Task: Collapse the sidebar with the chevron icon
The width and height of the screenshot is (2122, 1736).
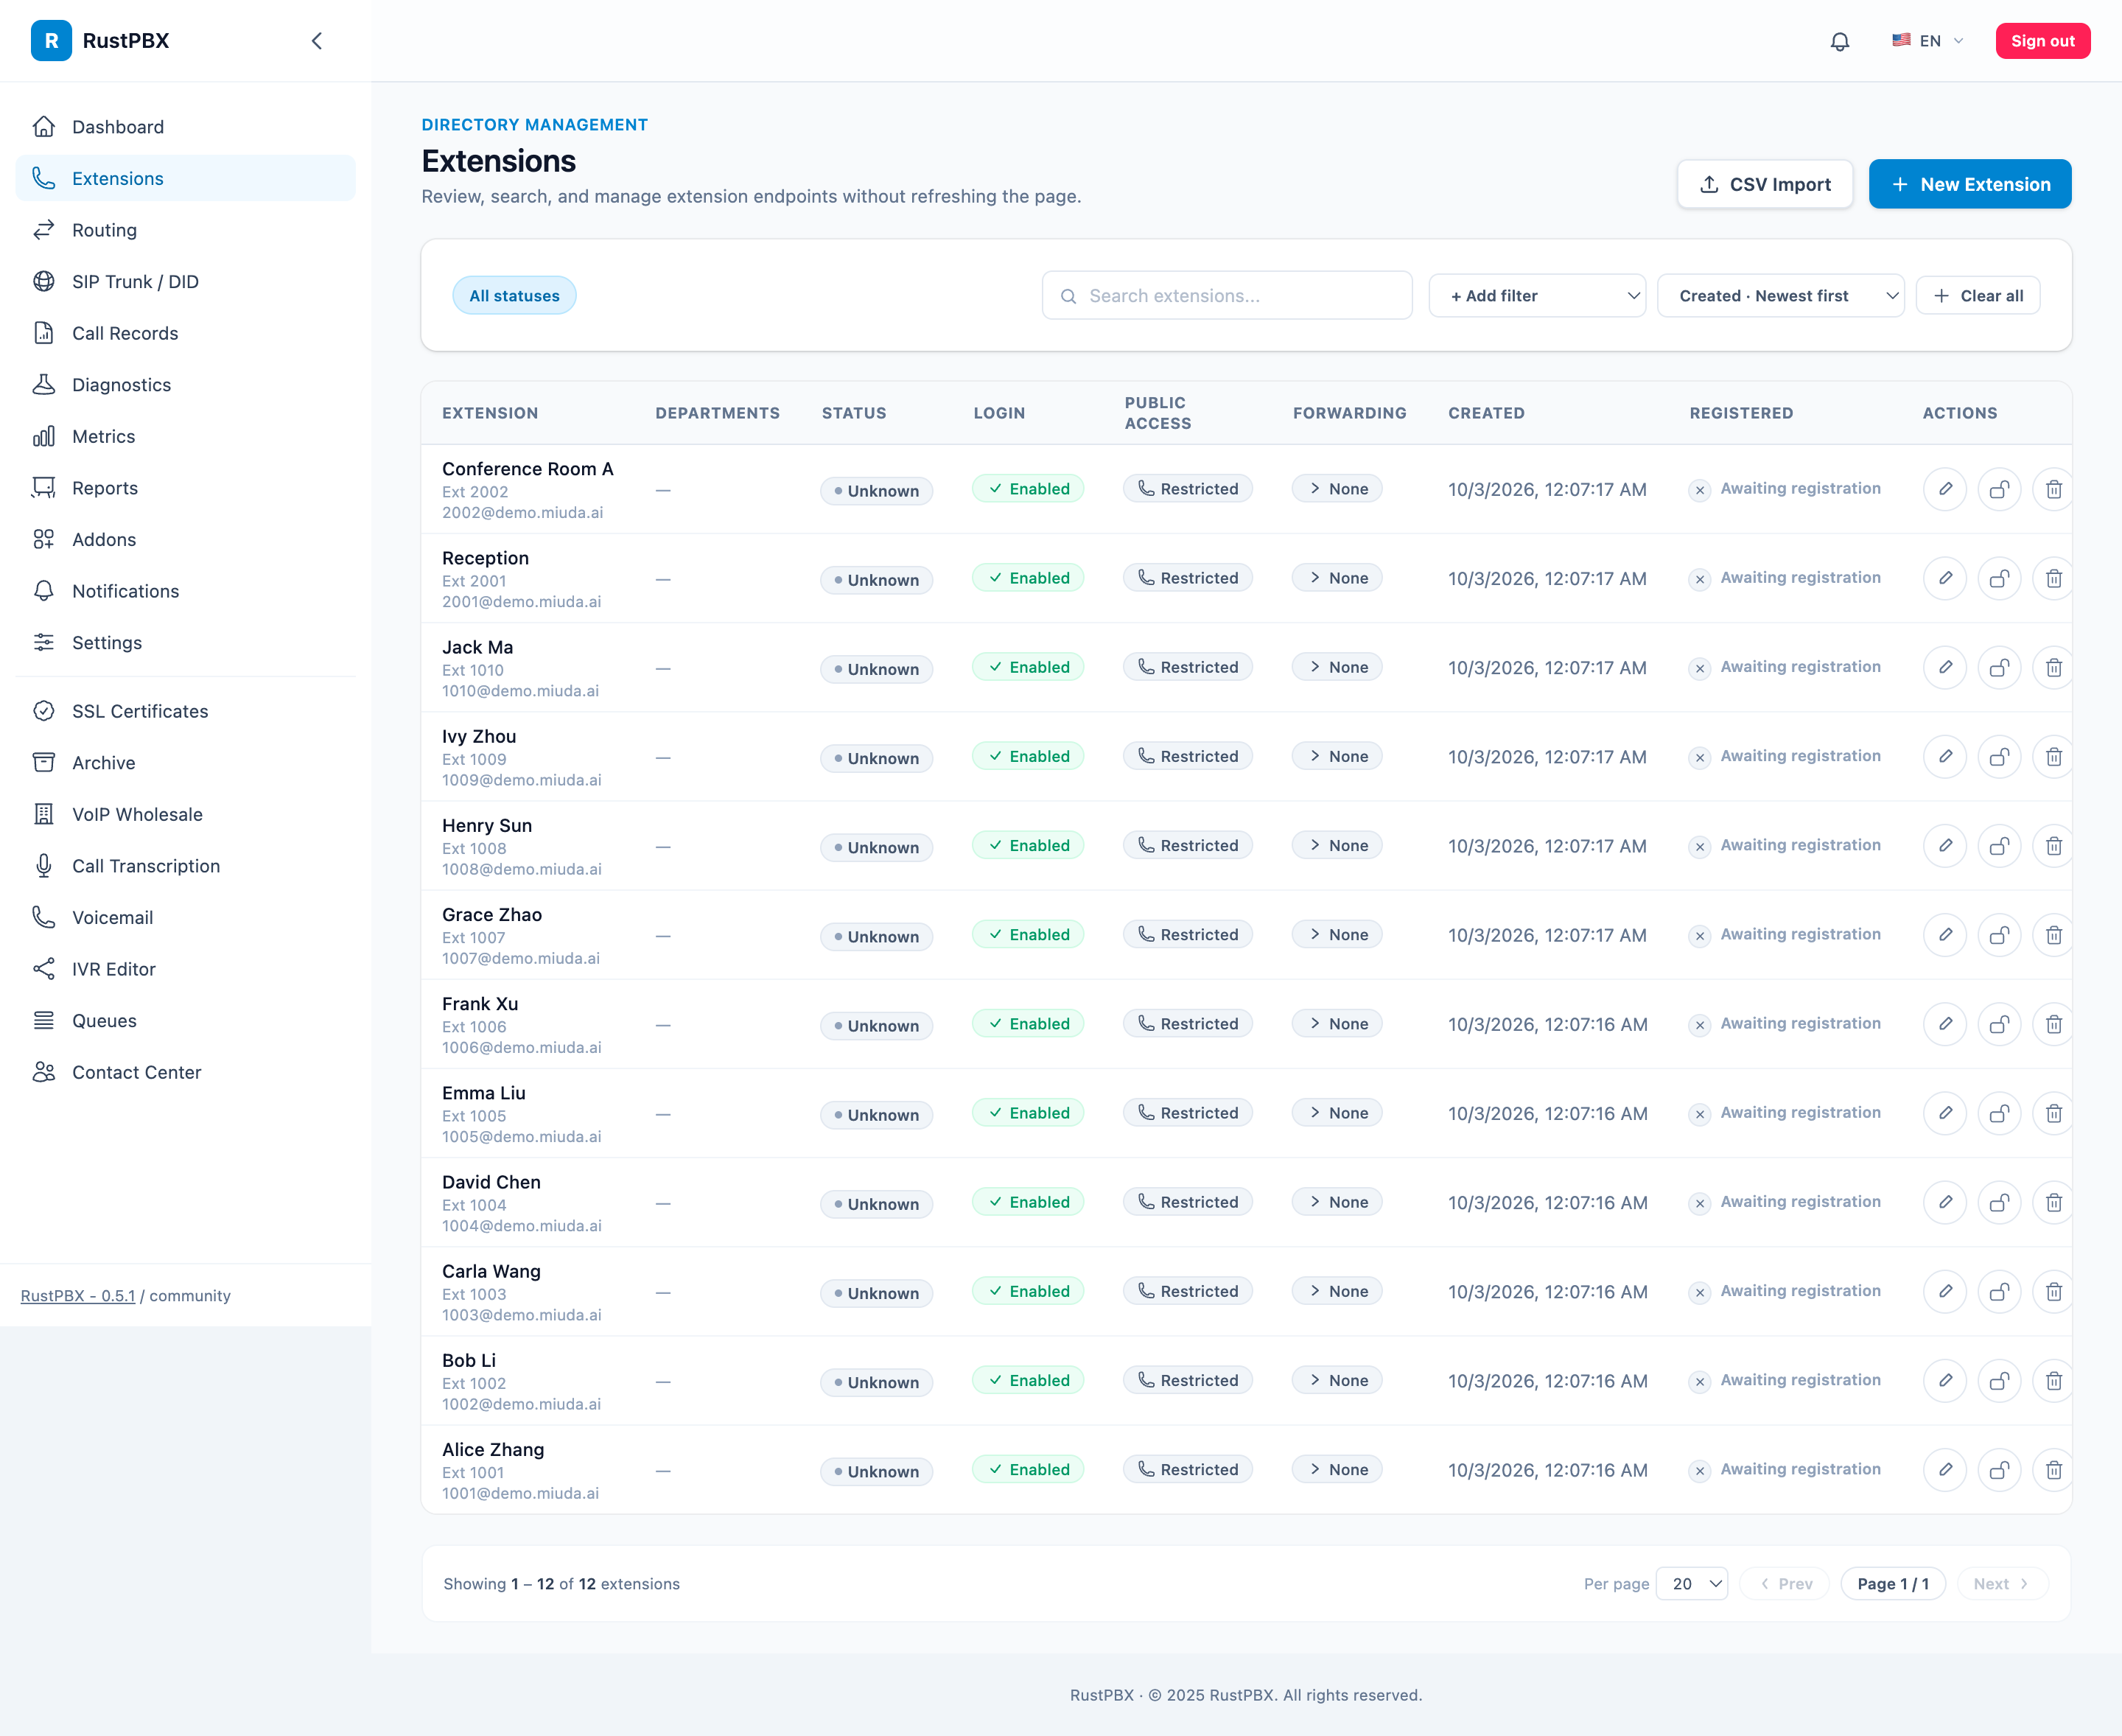Action: click(x=317, y=41)
